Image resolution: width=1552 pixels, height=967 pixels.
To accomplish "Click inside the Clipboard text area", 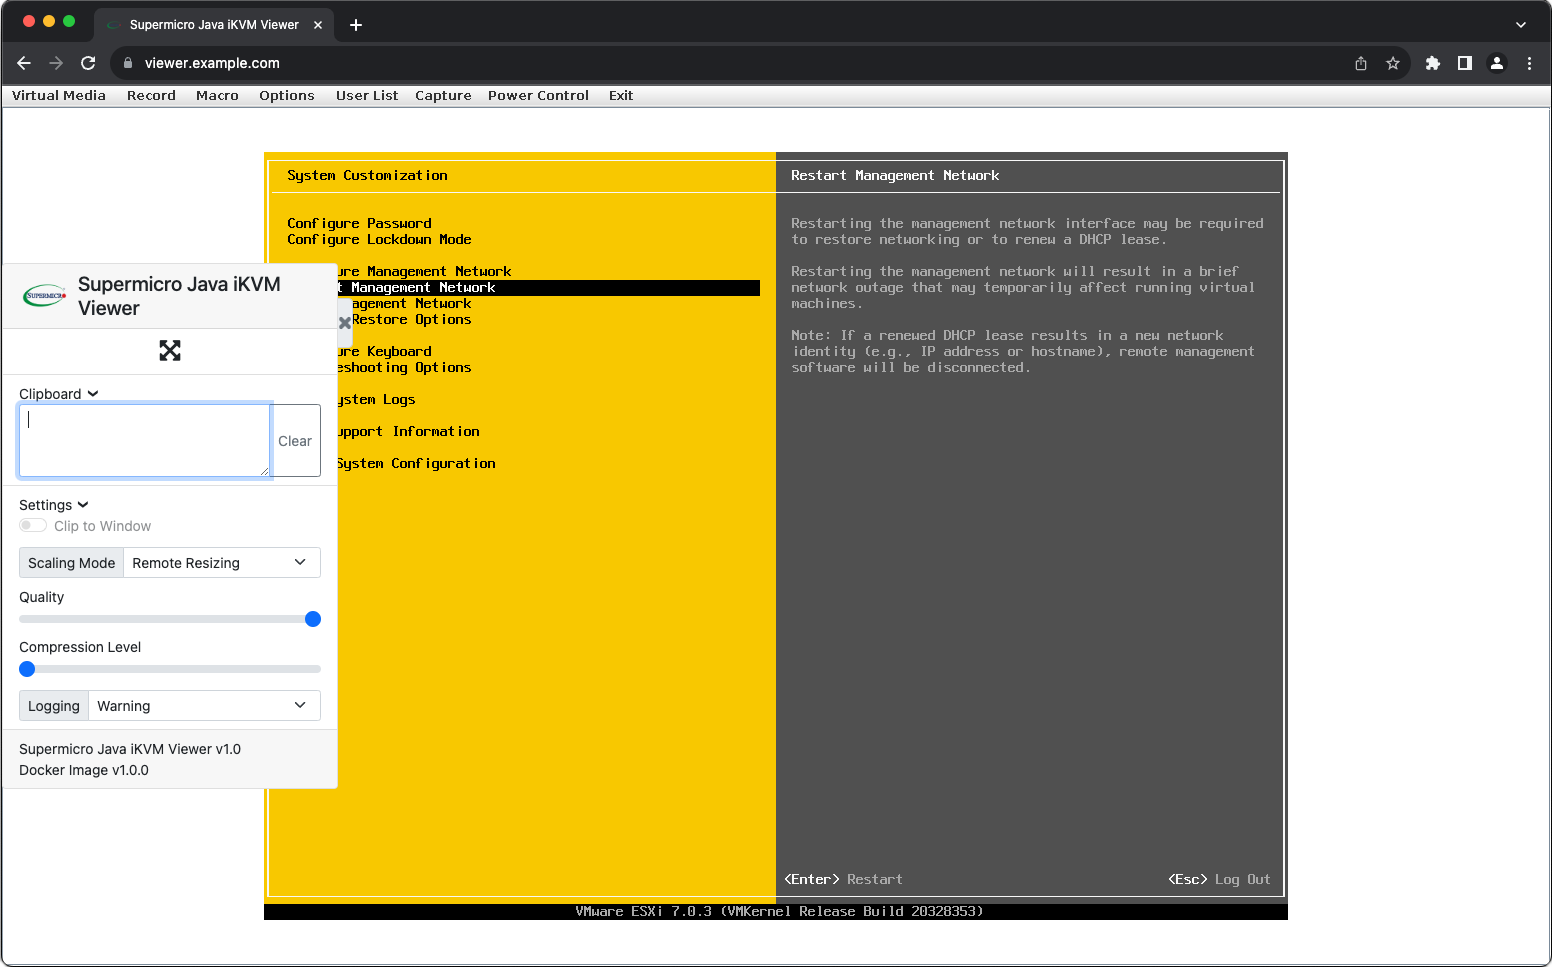I will click(144, 440).
